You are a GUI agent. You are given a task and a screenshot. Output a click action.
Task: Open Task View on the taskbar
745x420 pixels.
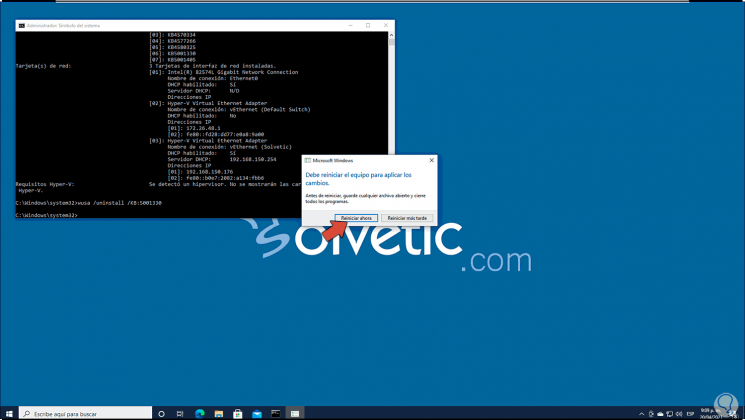[x=180, y=414]
